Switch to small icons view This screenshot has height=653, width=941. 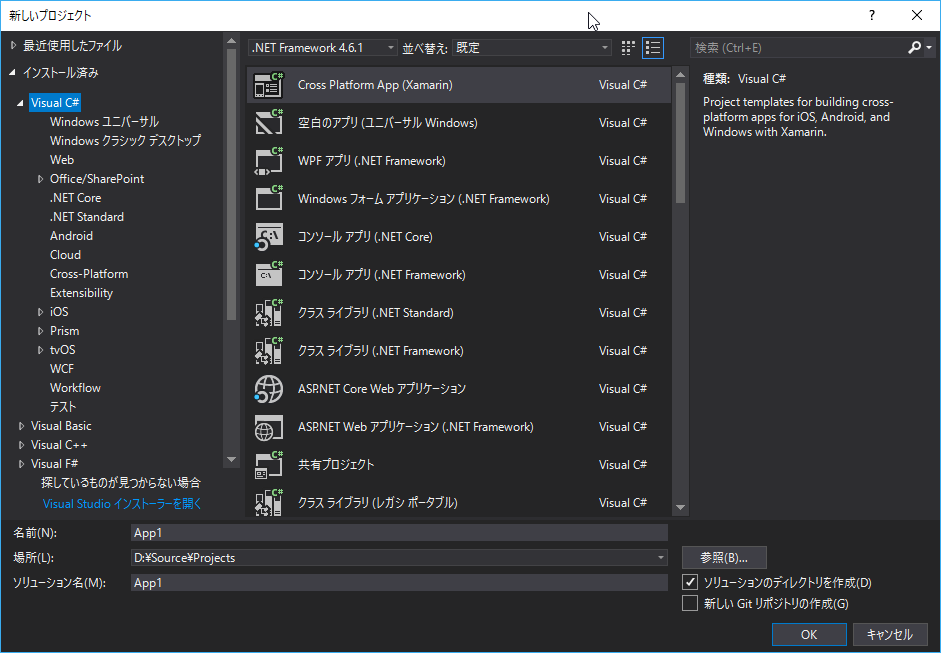click(x=628, y=48)
